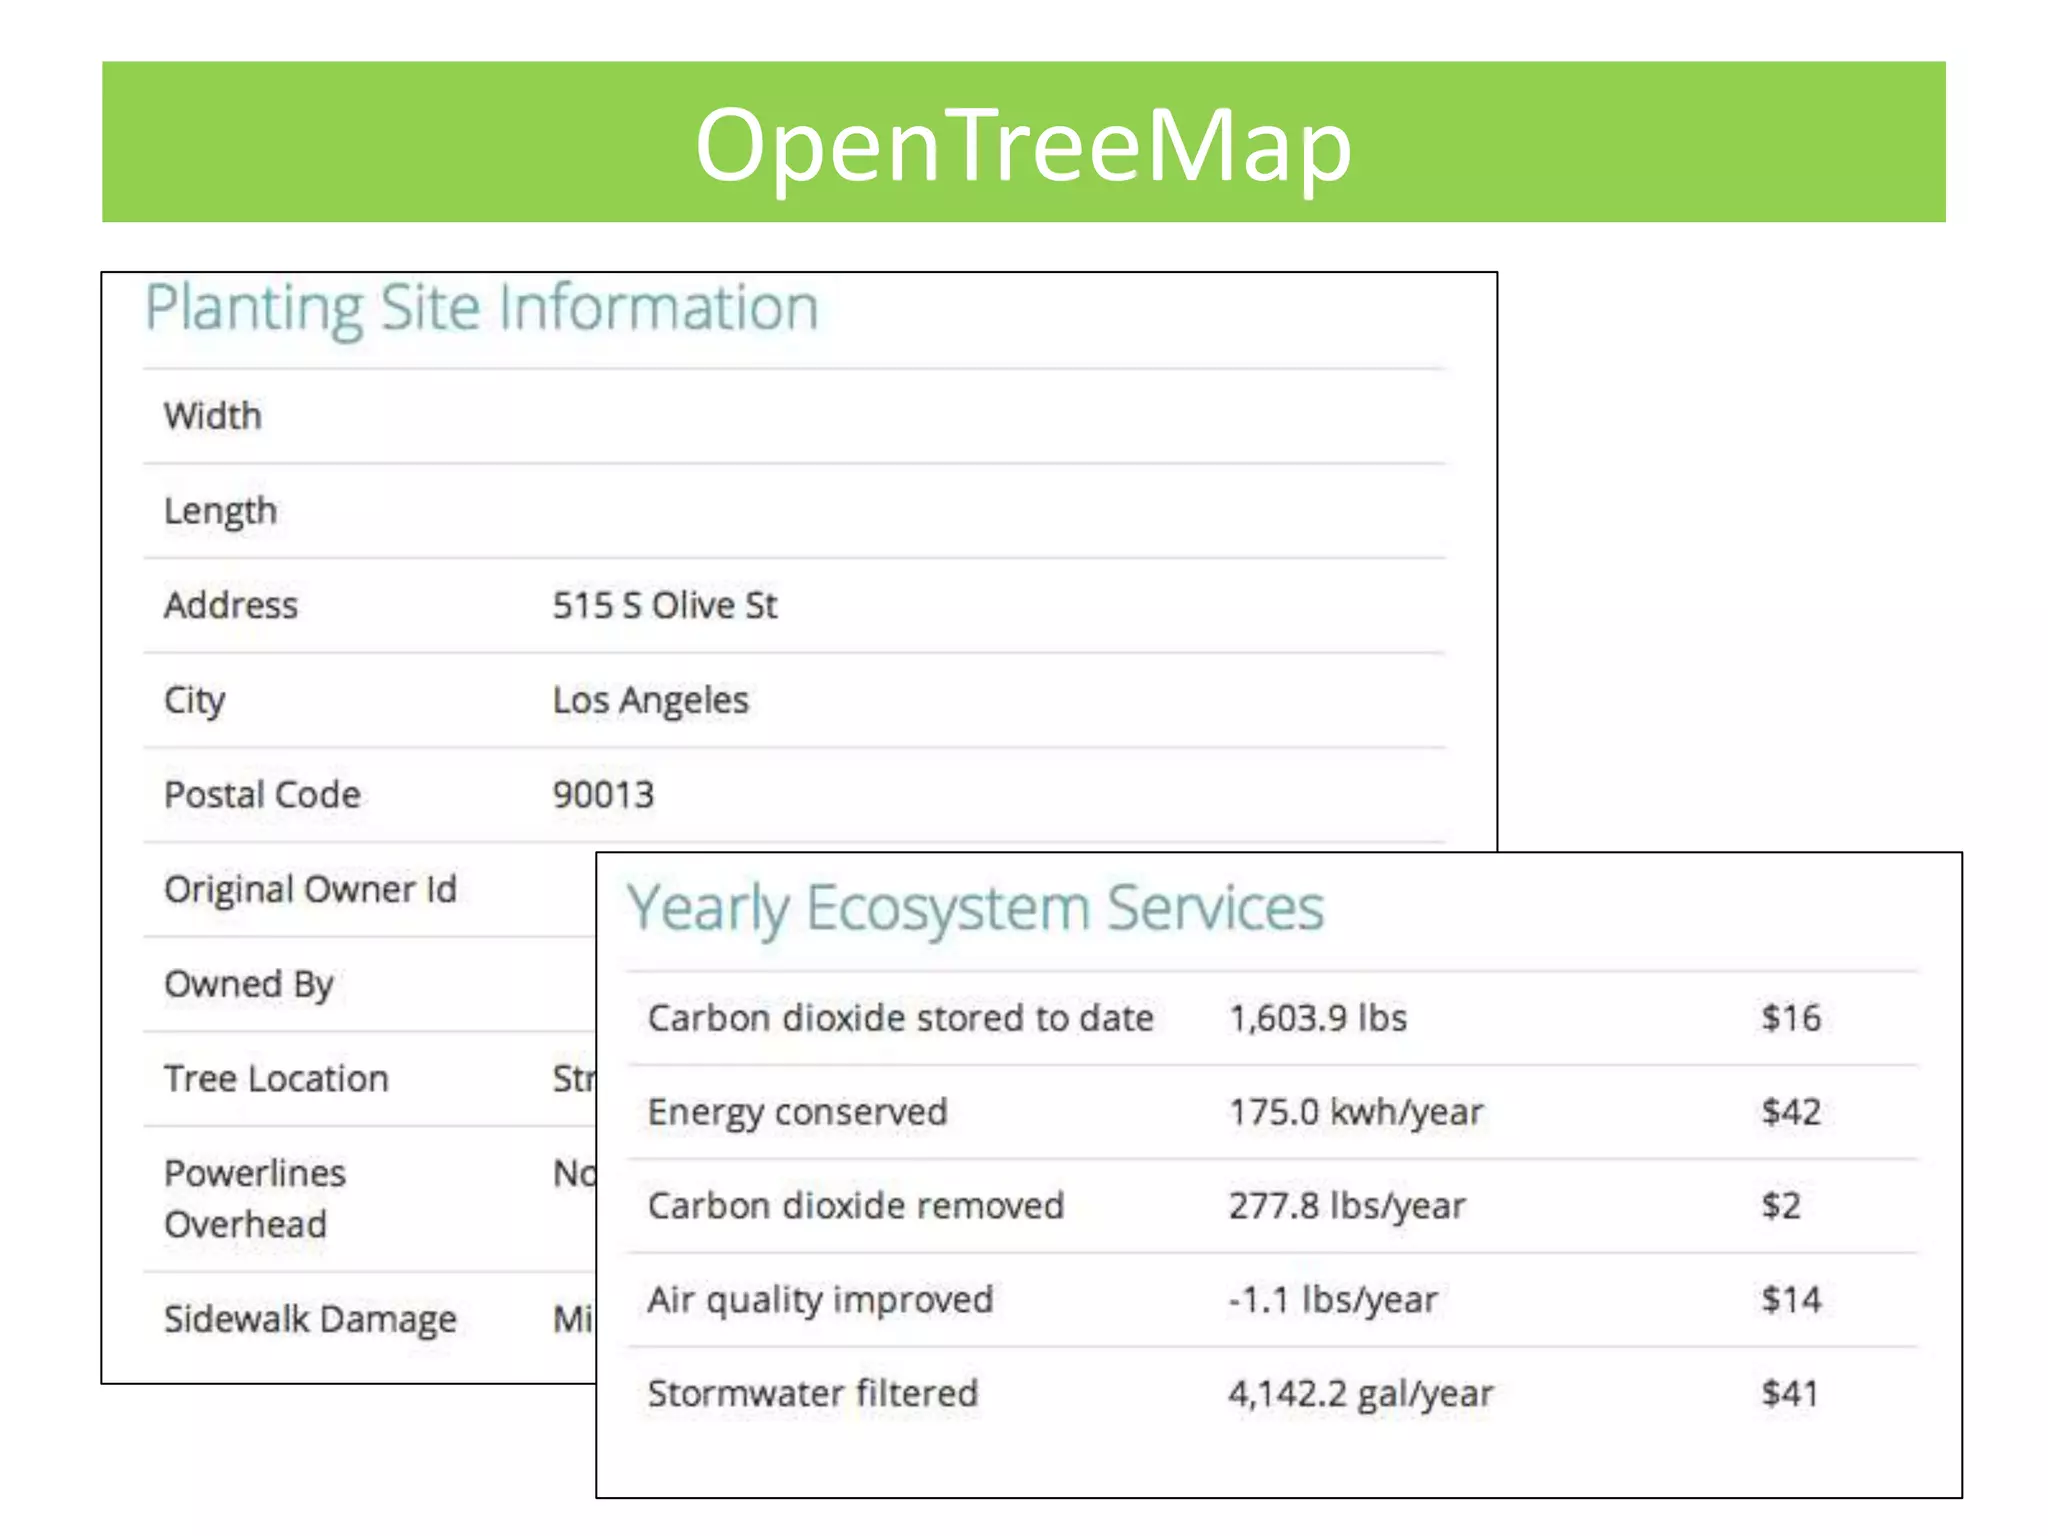Select the address value 515 S Olive St
Image resolution: width=2048 pixels, height=1536 pixels.
coord(665,605)
